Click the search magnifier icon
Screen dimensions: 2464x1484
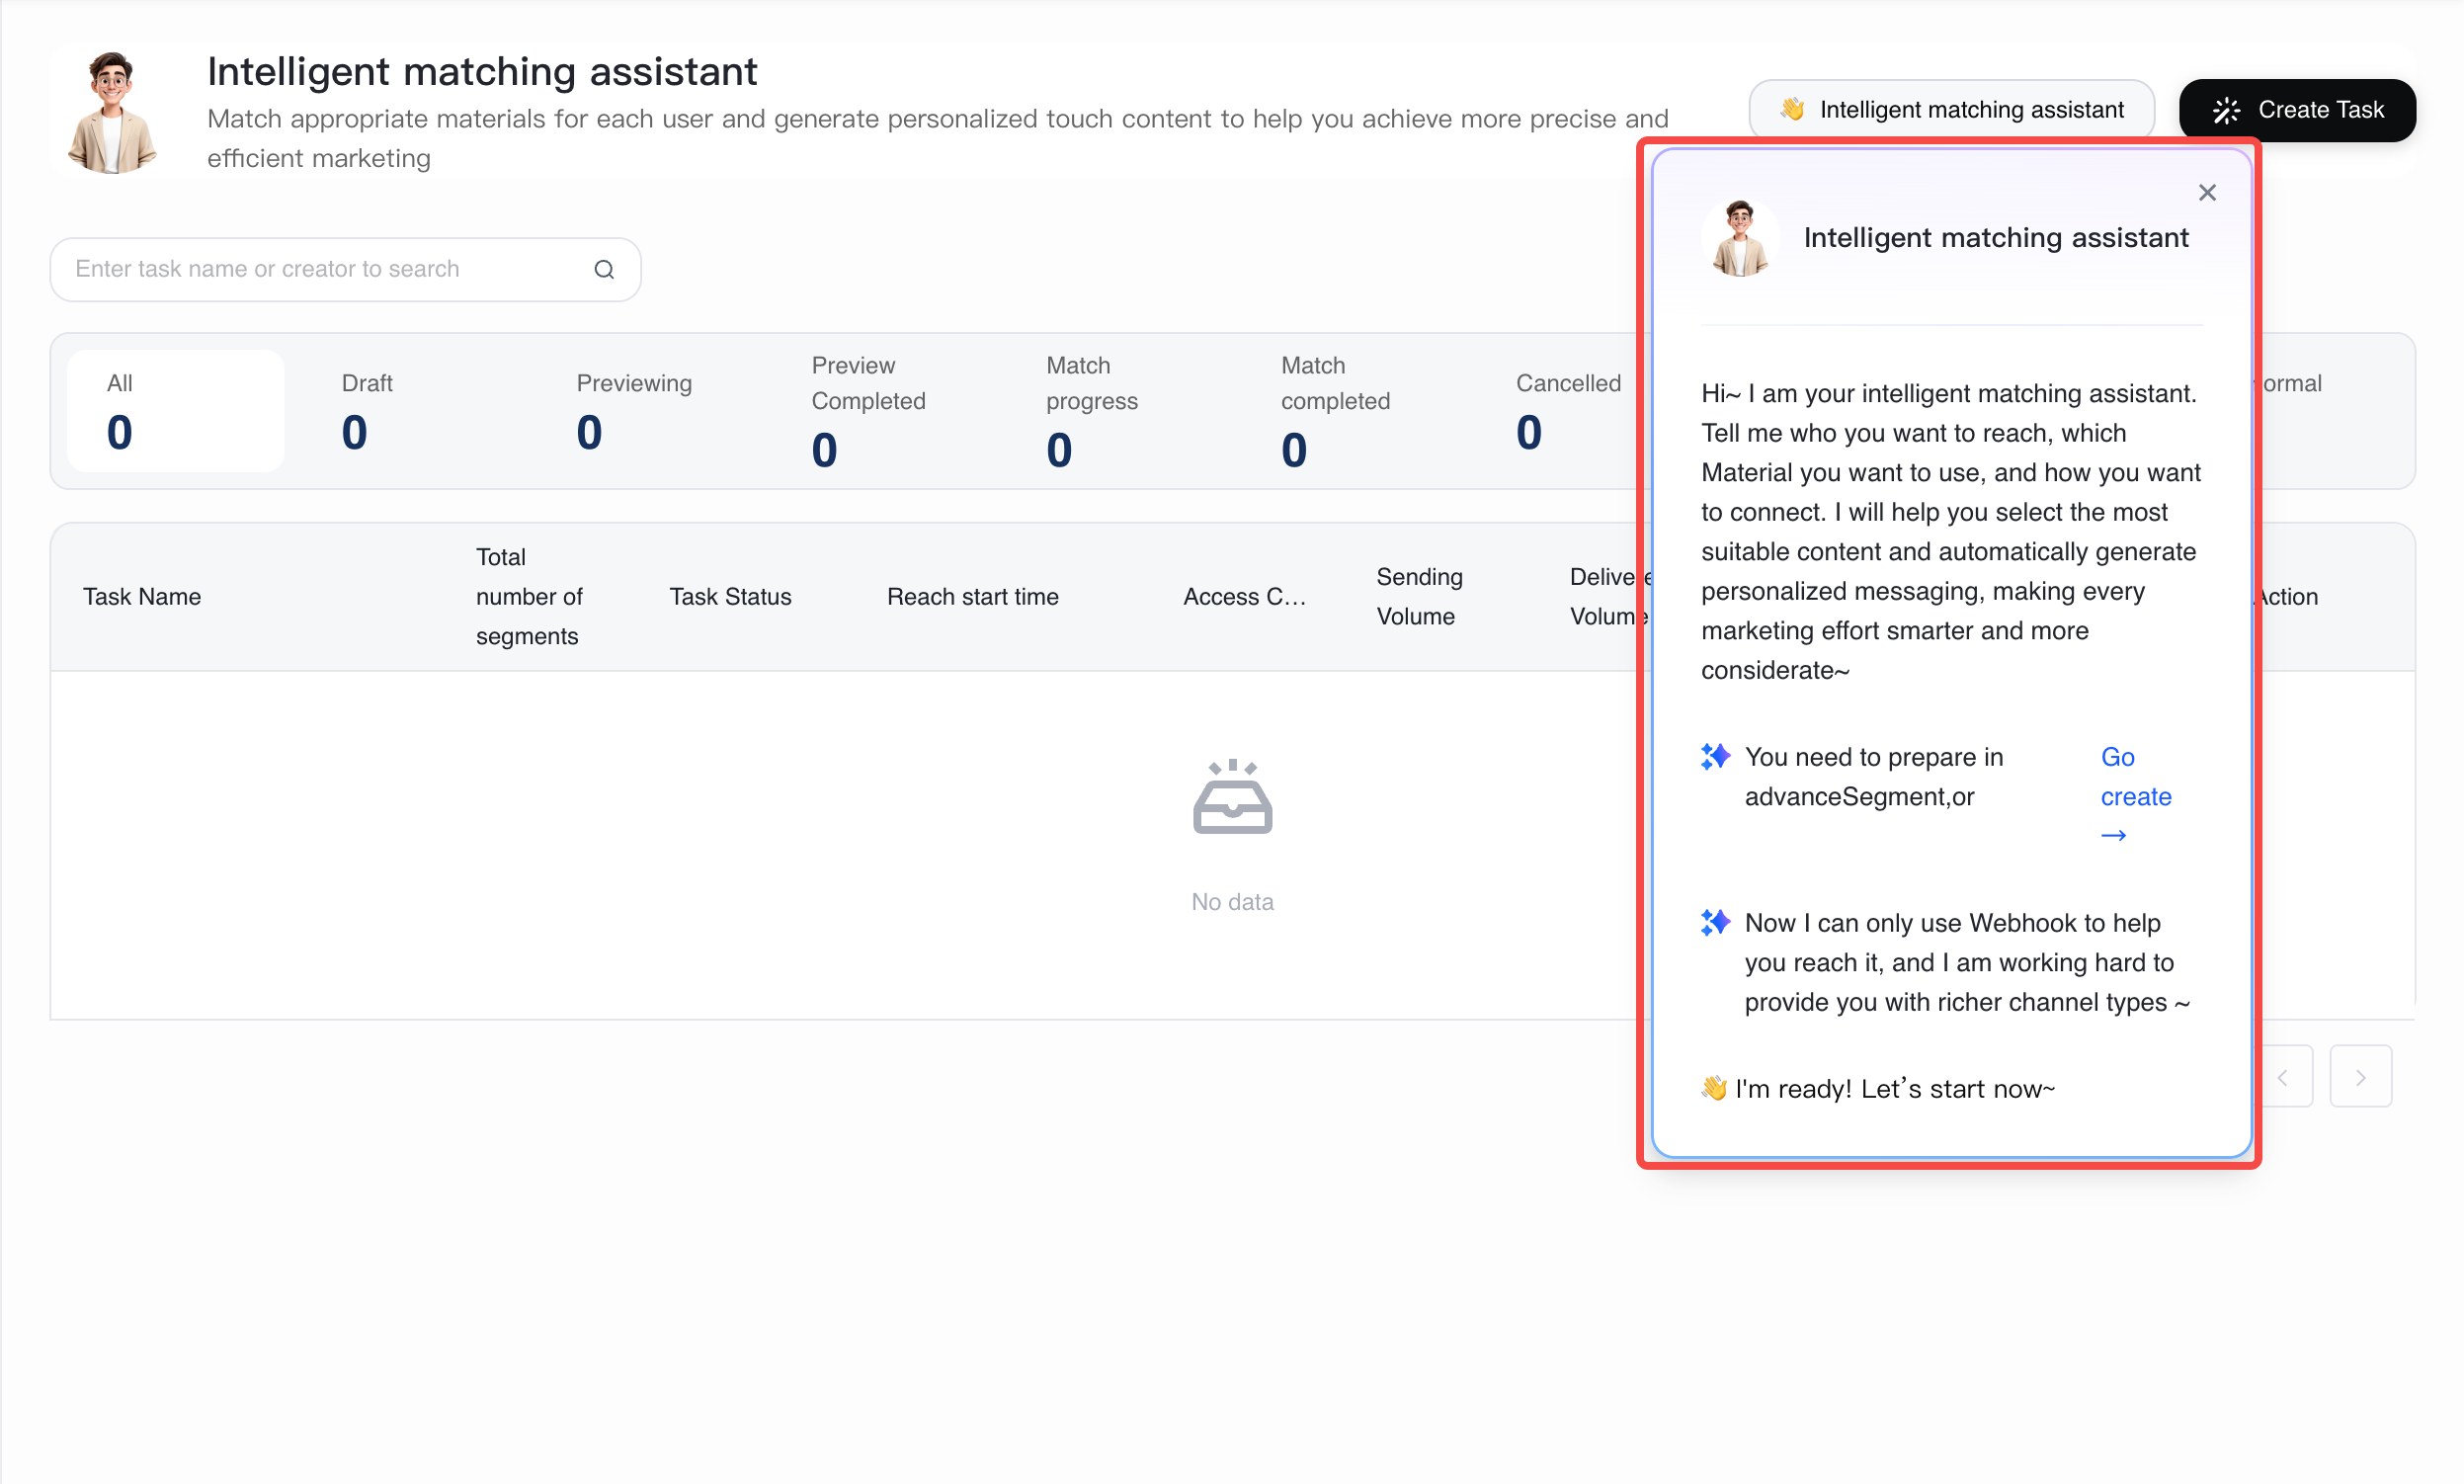604,269
